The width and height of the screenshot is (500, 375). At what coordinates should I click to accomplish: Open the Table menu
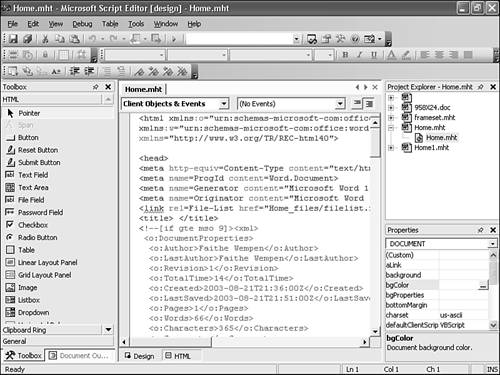point(110,24)
